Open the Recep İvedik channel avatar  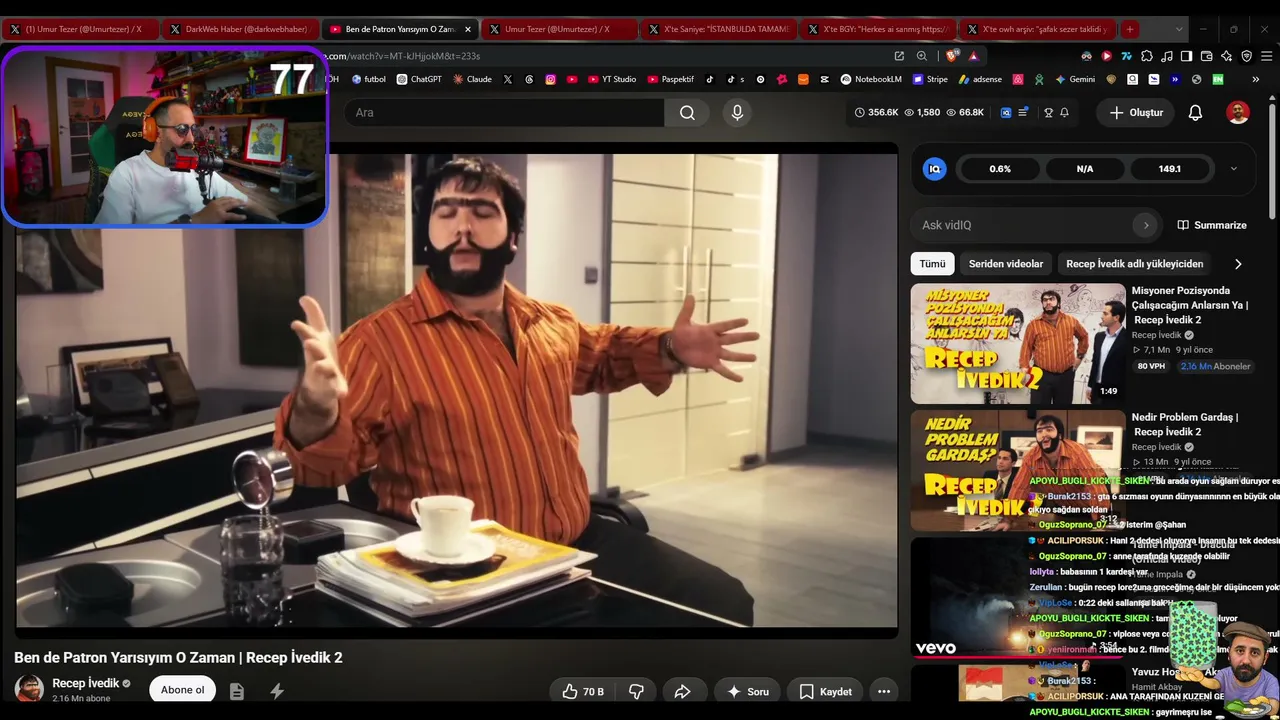pos(29,689)
